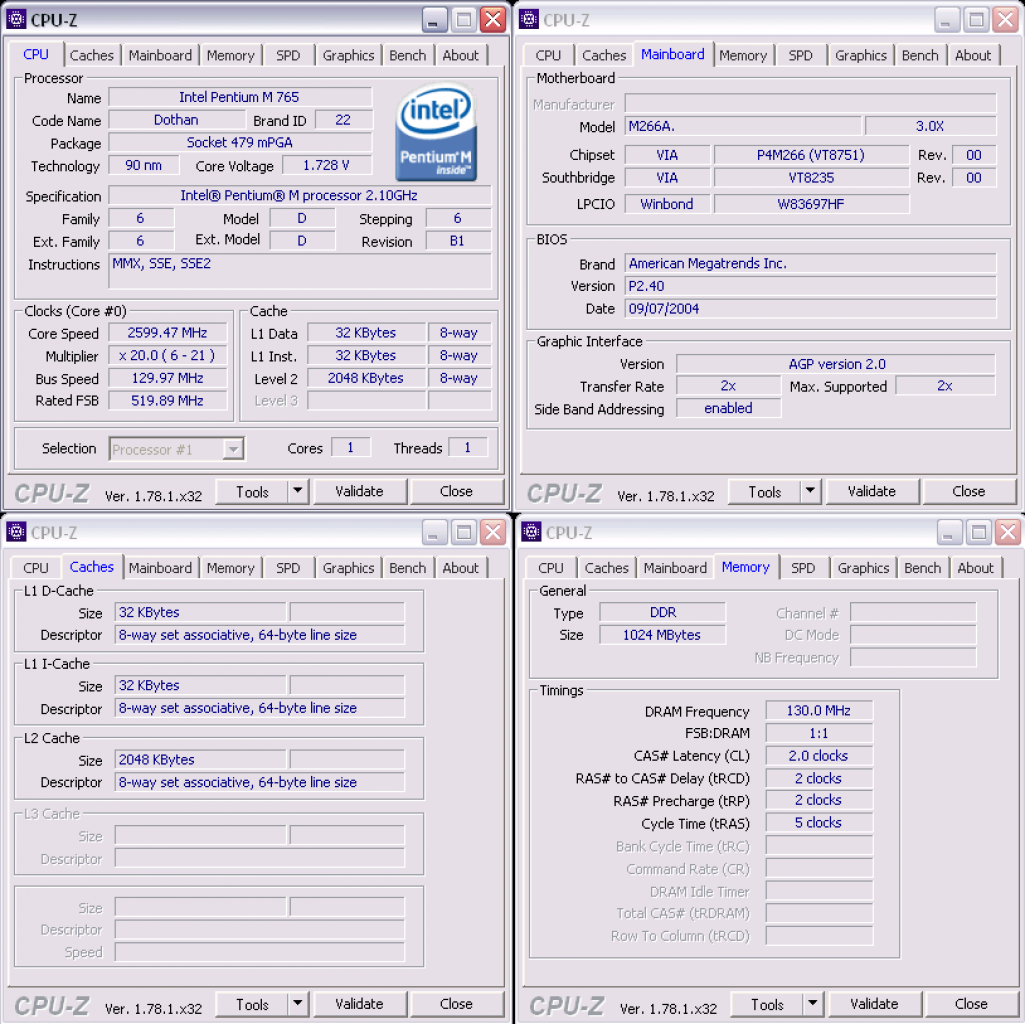Open the Graphics tab in the Mainboard window
Image resolution: width=1025 pixels, height=1024 pixels.
coord(861,56)
